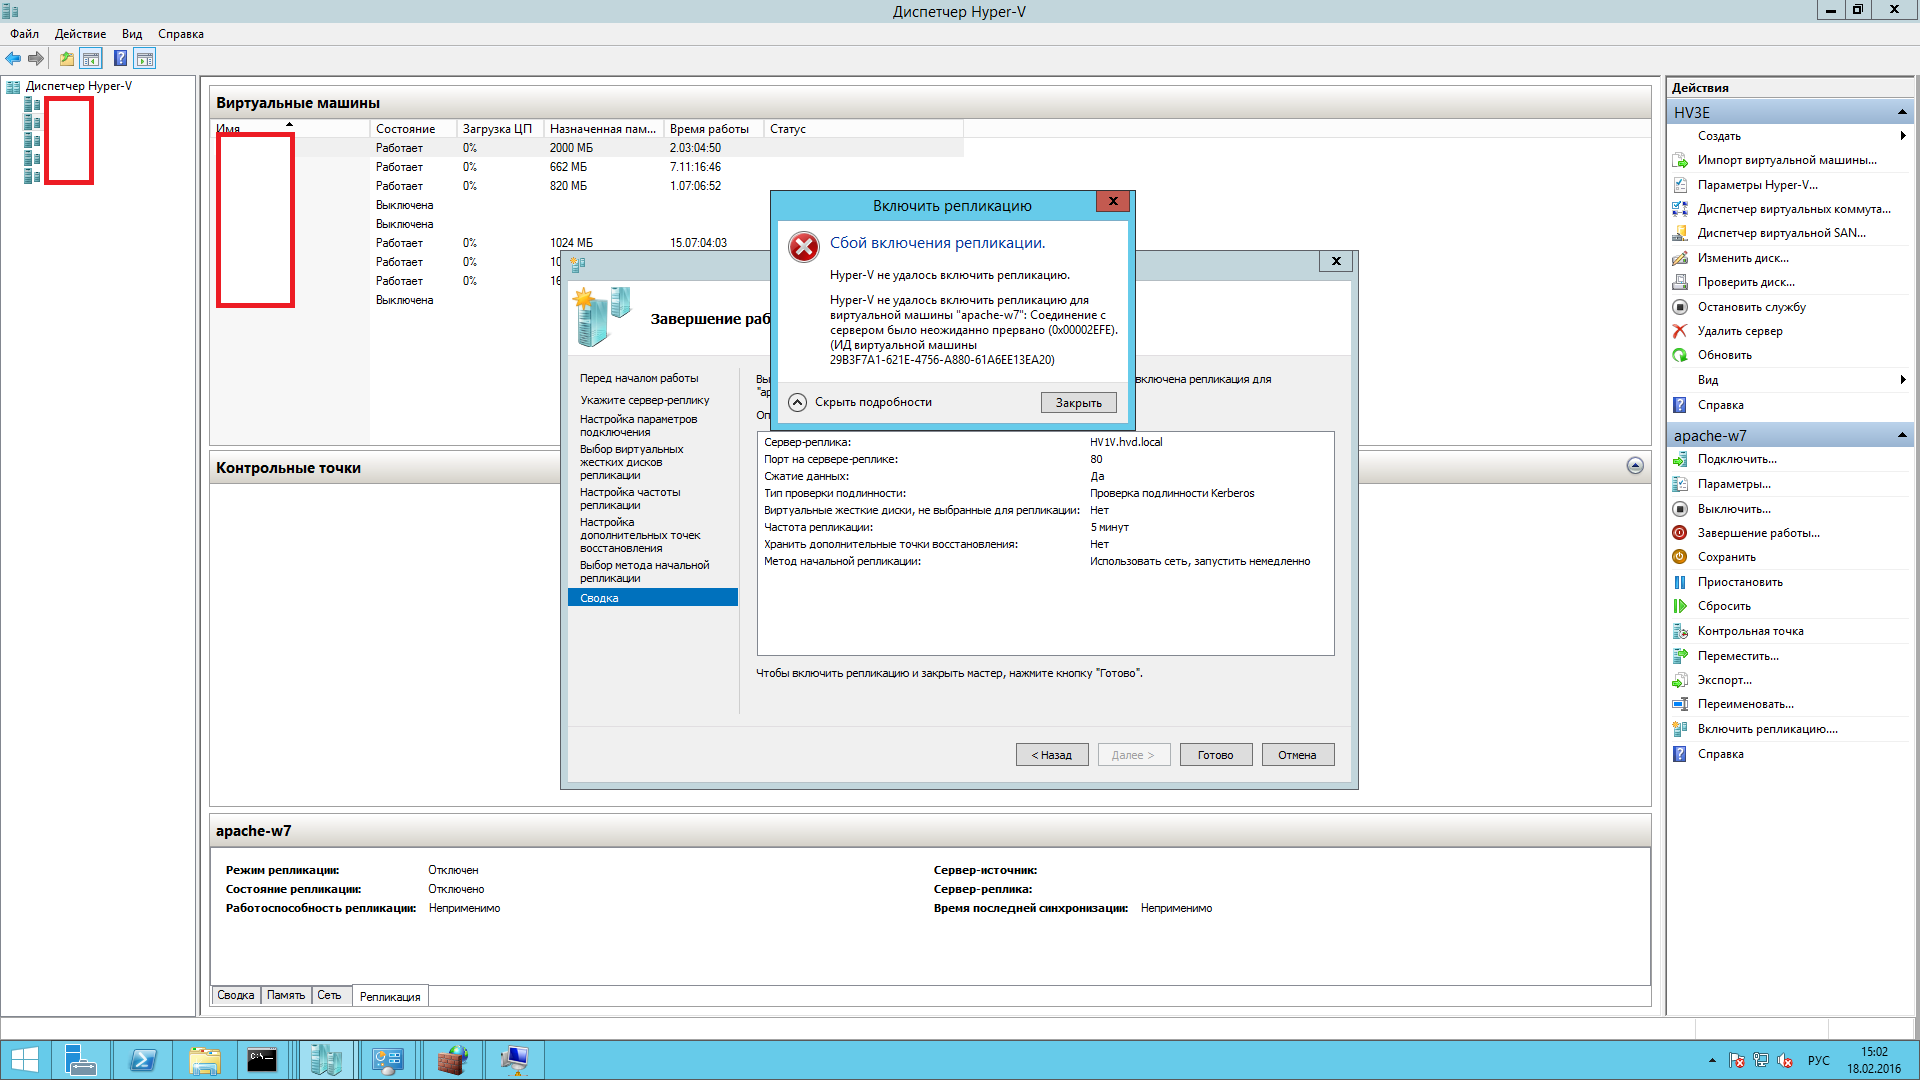Click Выключить action icon
Image resolution: width=1920 pixels, height=1080 pixels.
click(x=1680, y=509)
